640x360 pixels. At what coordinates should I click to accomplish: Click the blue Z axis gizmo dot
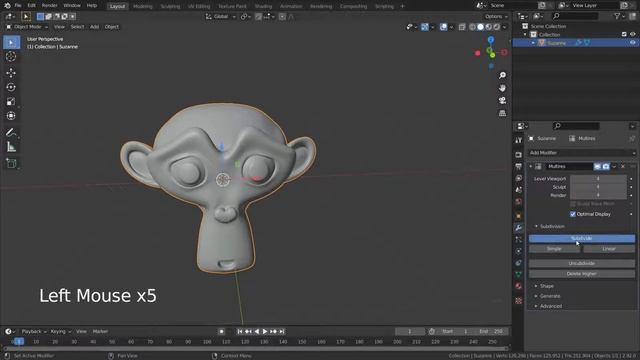point(491,40)
